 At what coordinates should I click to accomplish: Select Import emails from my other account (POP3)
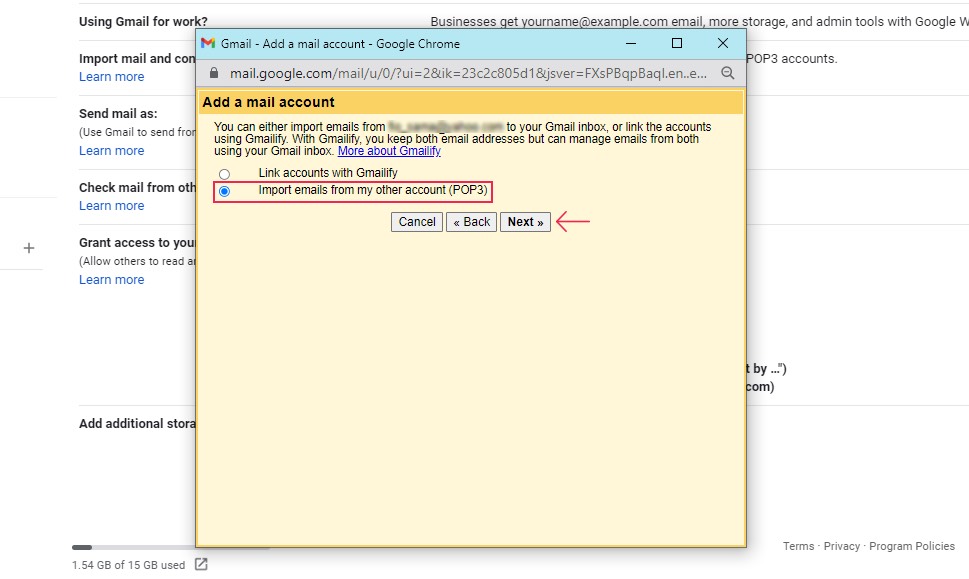click(x=224, y=192)
